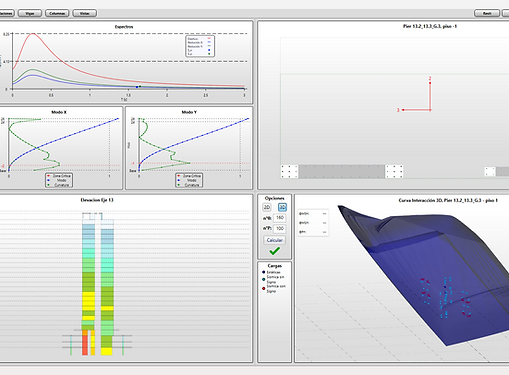This screenshot has width=509, height=375.
Task: Click the Vistas toolbar button
Action: click(85, 13)
